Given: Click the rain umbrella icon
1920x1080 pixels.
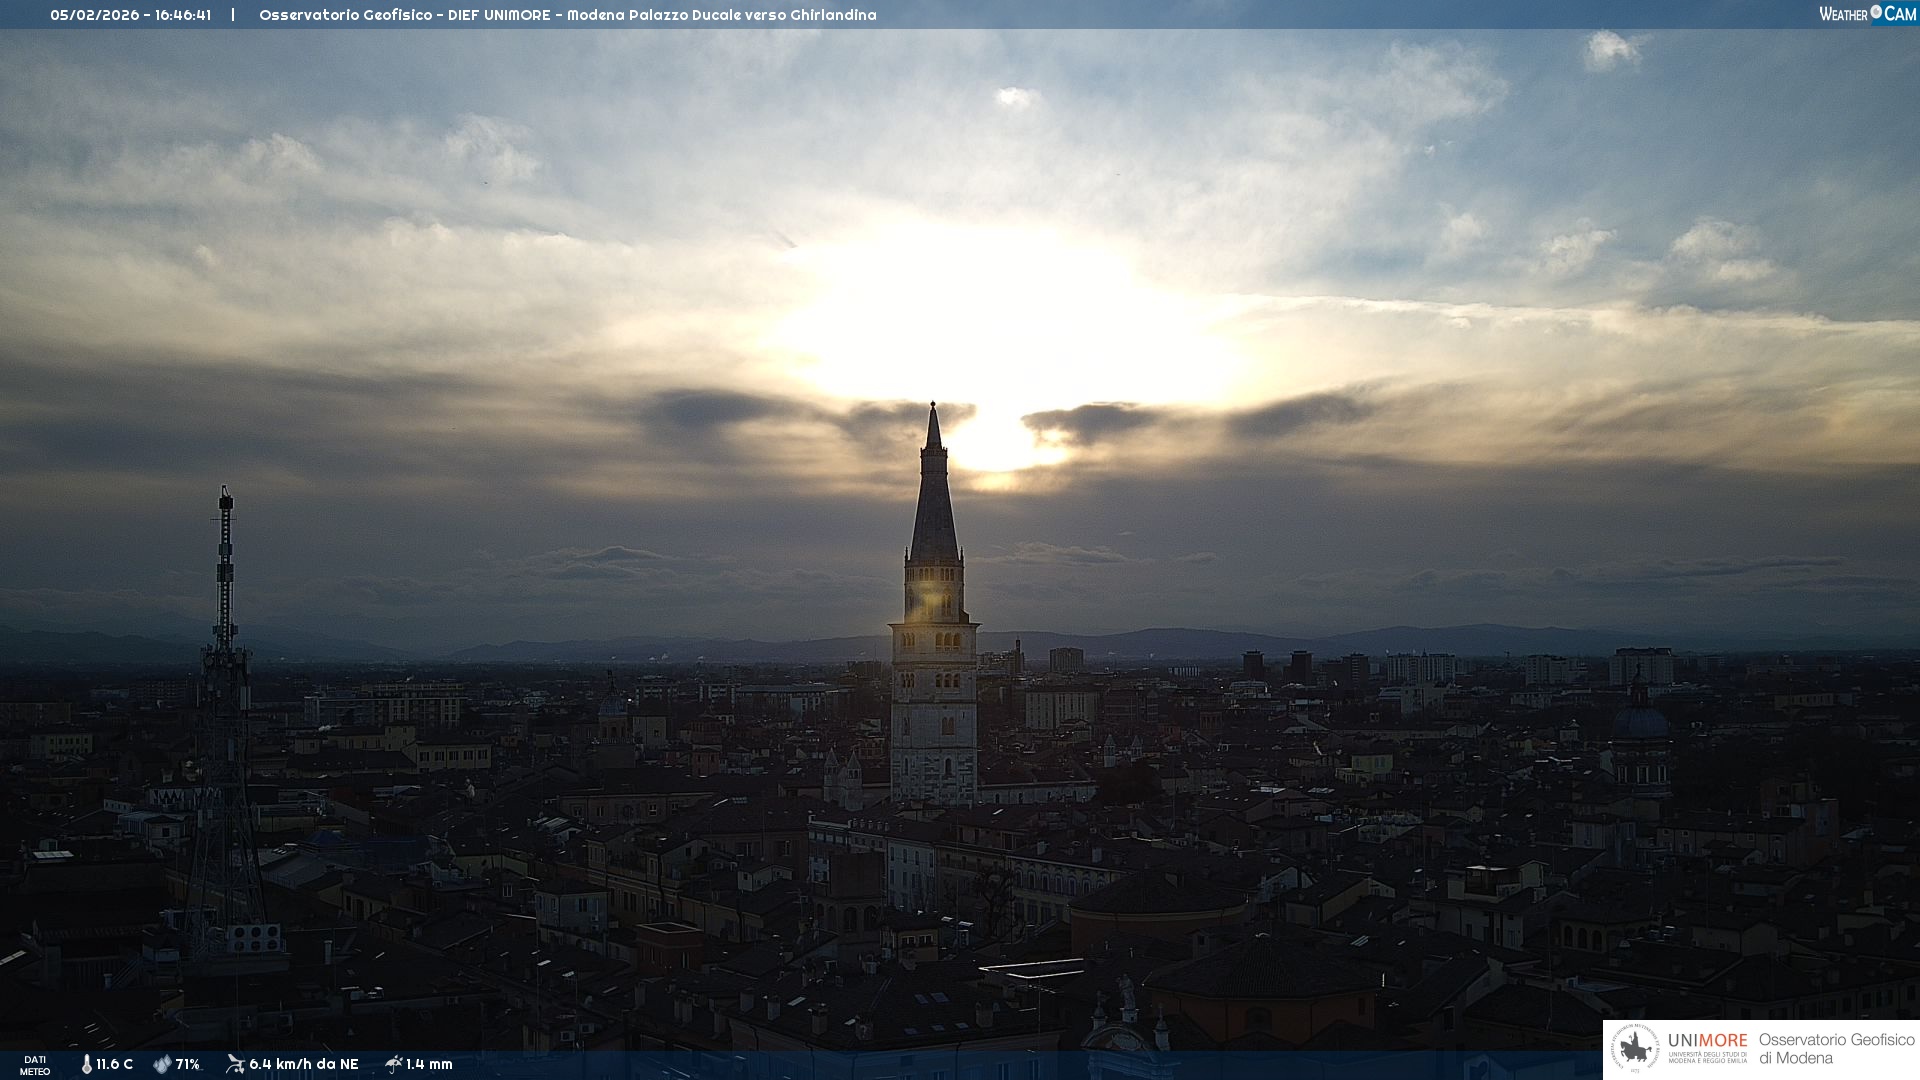Looking at the screenshot, I should [393, 1064].
